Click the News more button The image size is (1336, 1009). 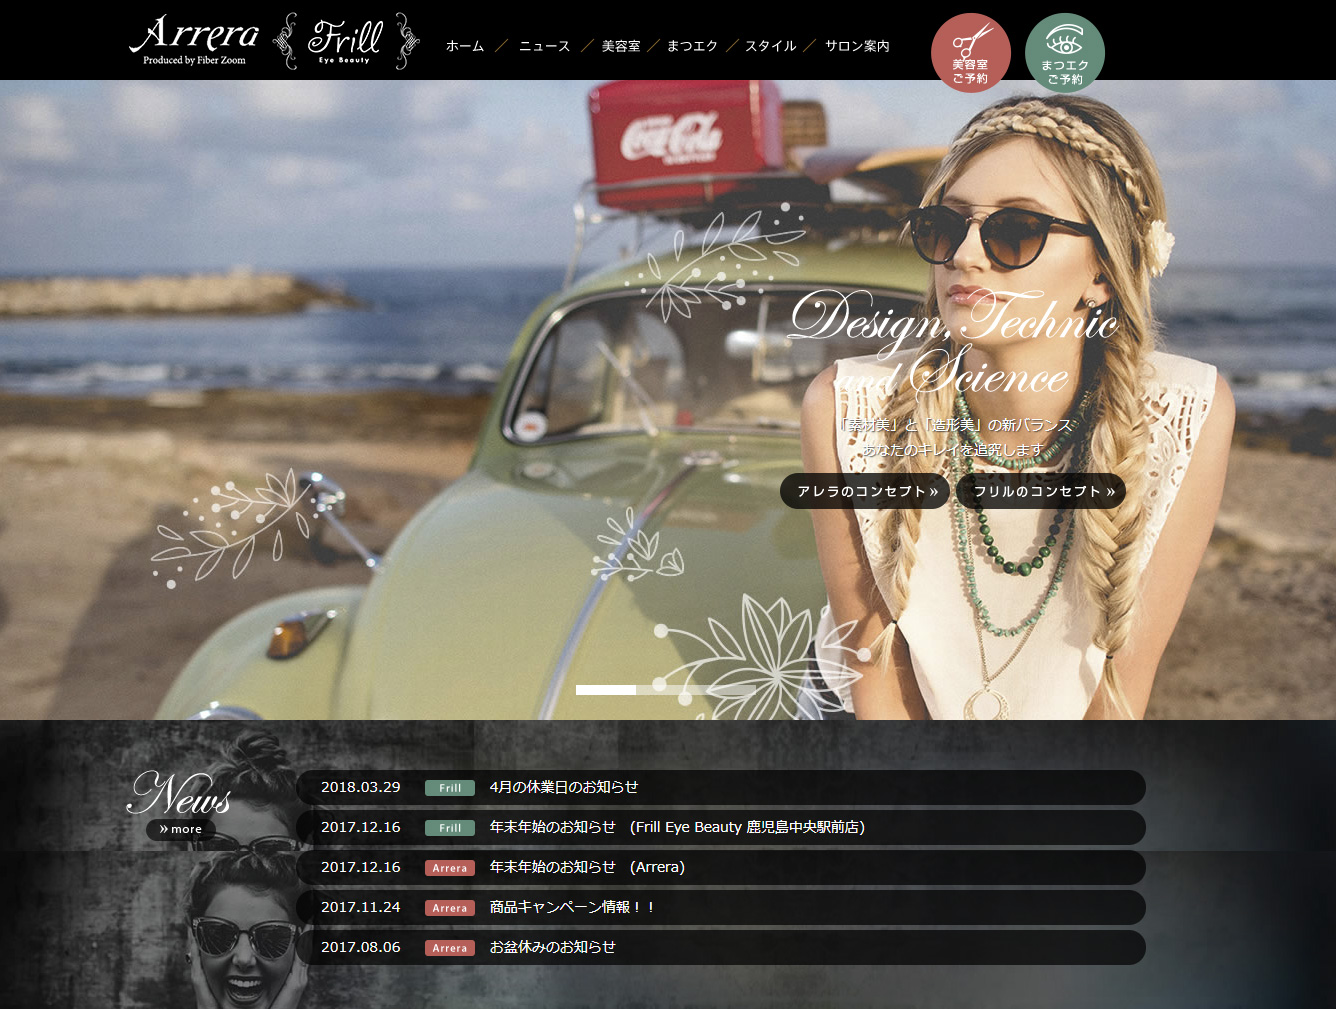(181, 829)
